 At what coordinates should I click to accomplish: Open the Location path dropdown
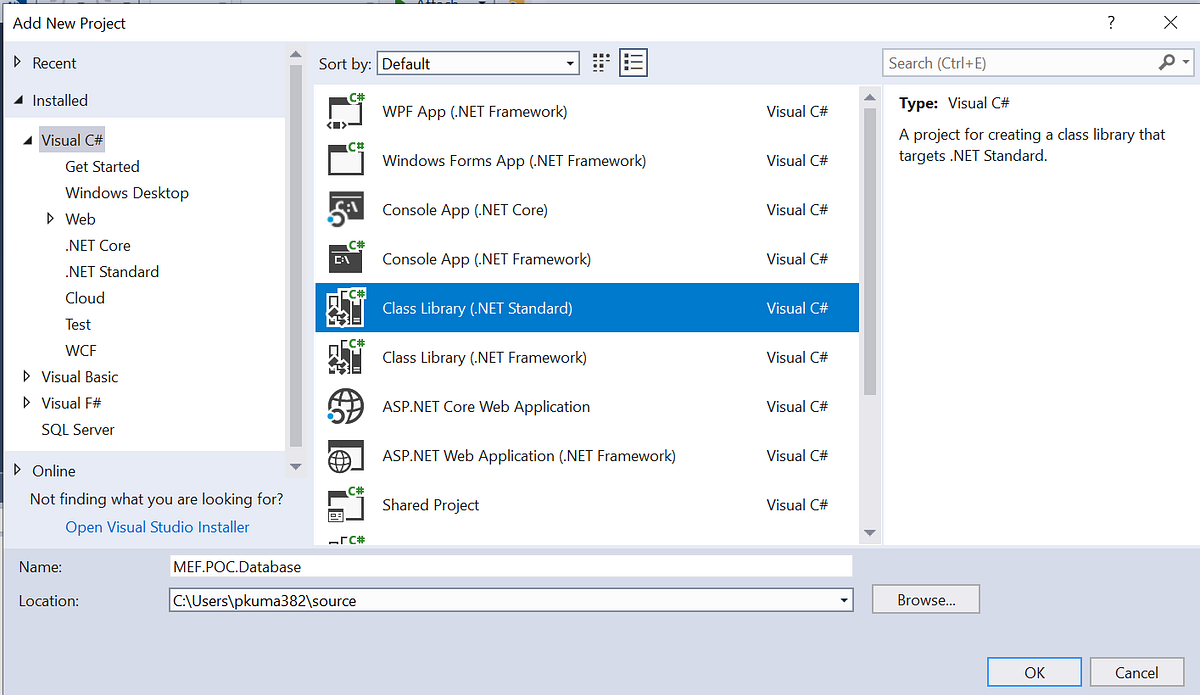845,600
